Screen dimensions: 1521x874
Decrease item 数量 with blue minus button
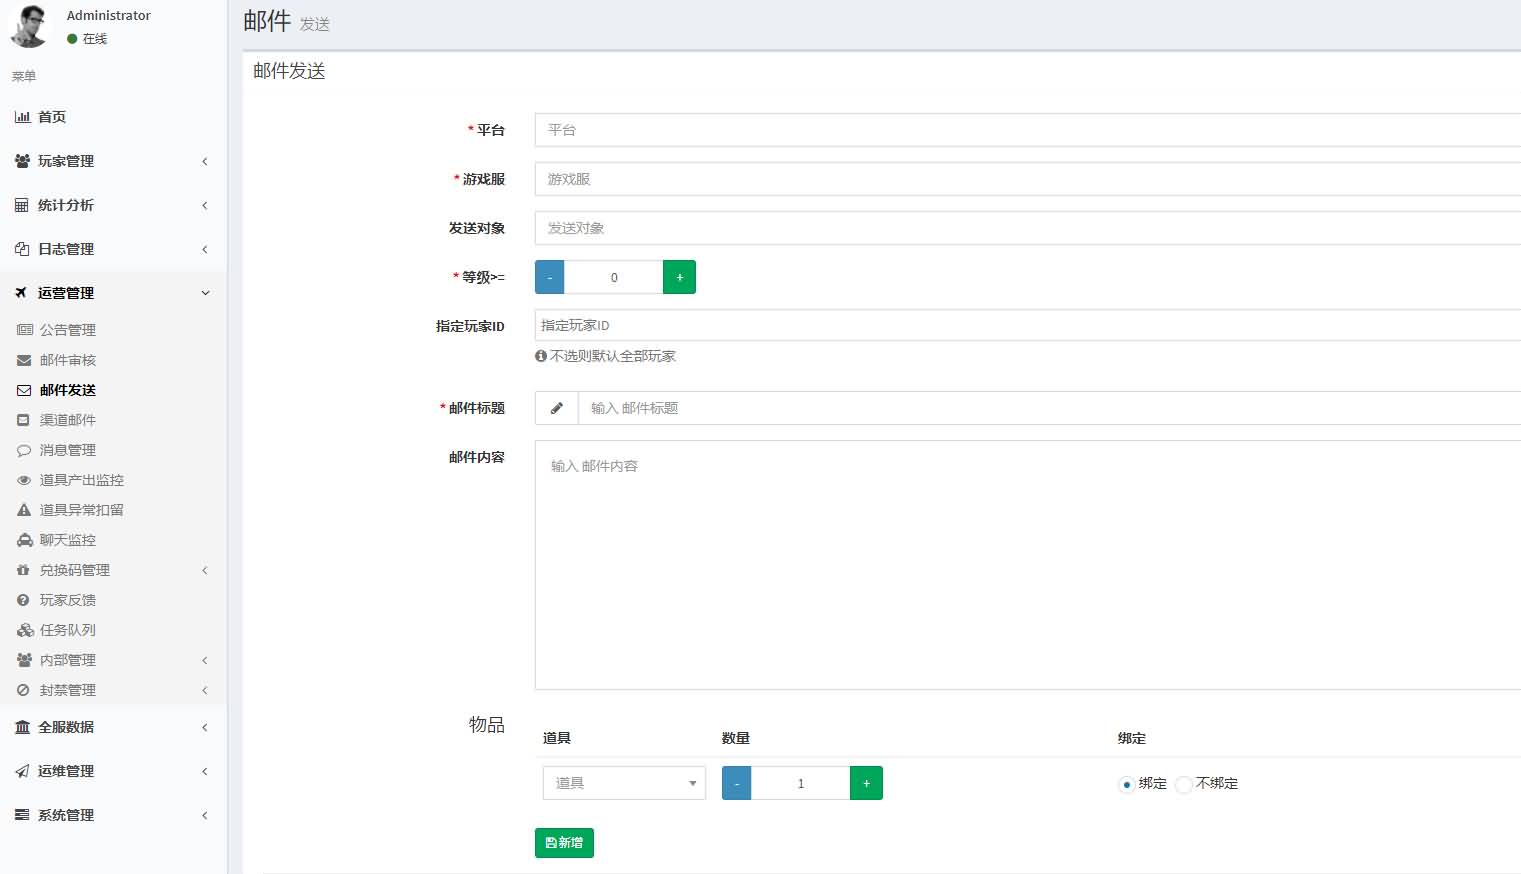[x=736, y=783]
